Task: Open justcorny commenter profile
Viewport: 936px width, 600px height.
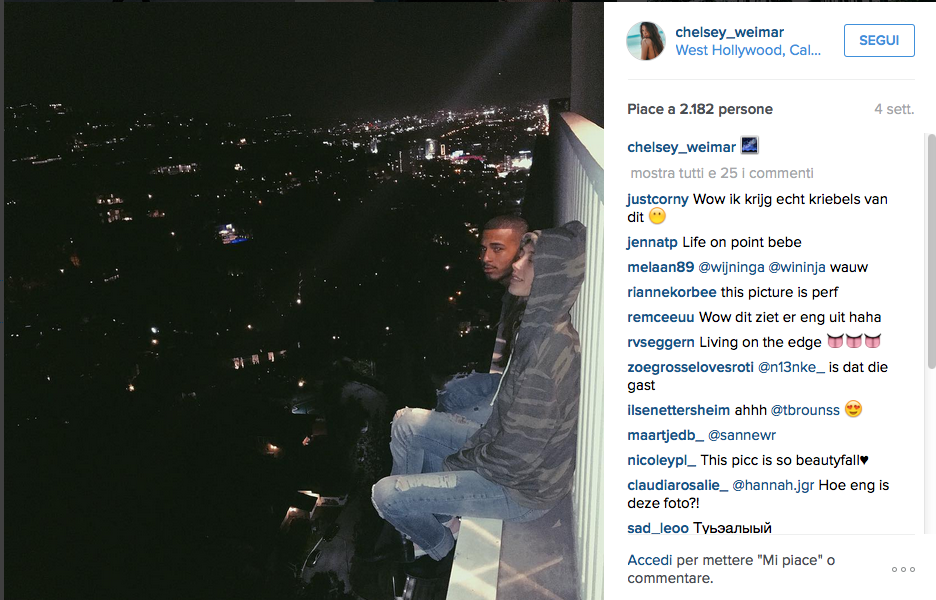Action: 658,199
